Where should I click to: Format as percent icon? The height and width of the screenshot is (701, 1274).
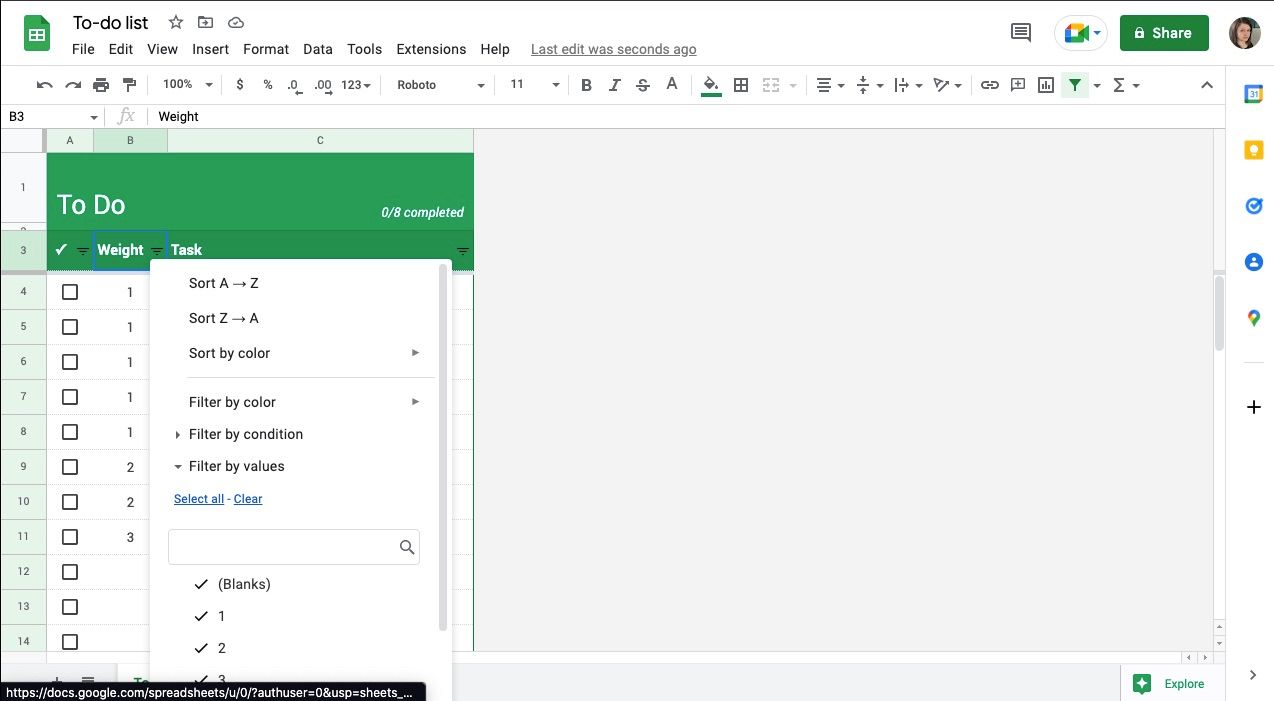(x=268, y=85)
